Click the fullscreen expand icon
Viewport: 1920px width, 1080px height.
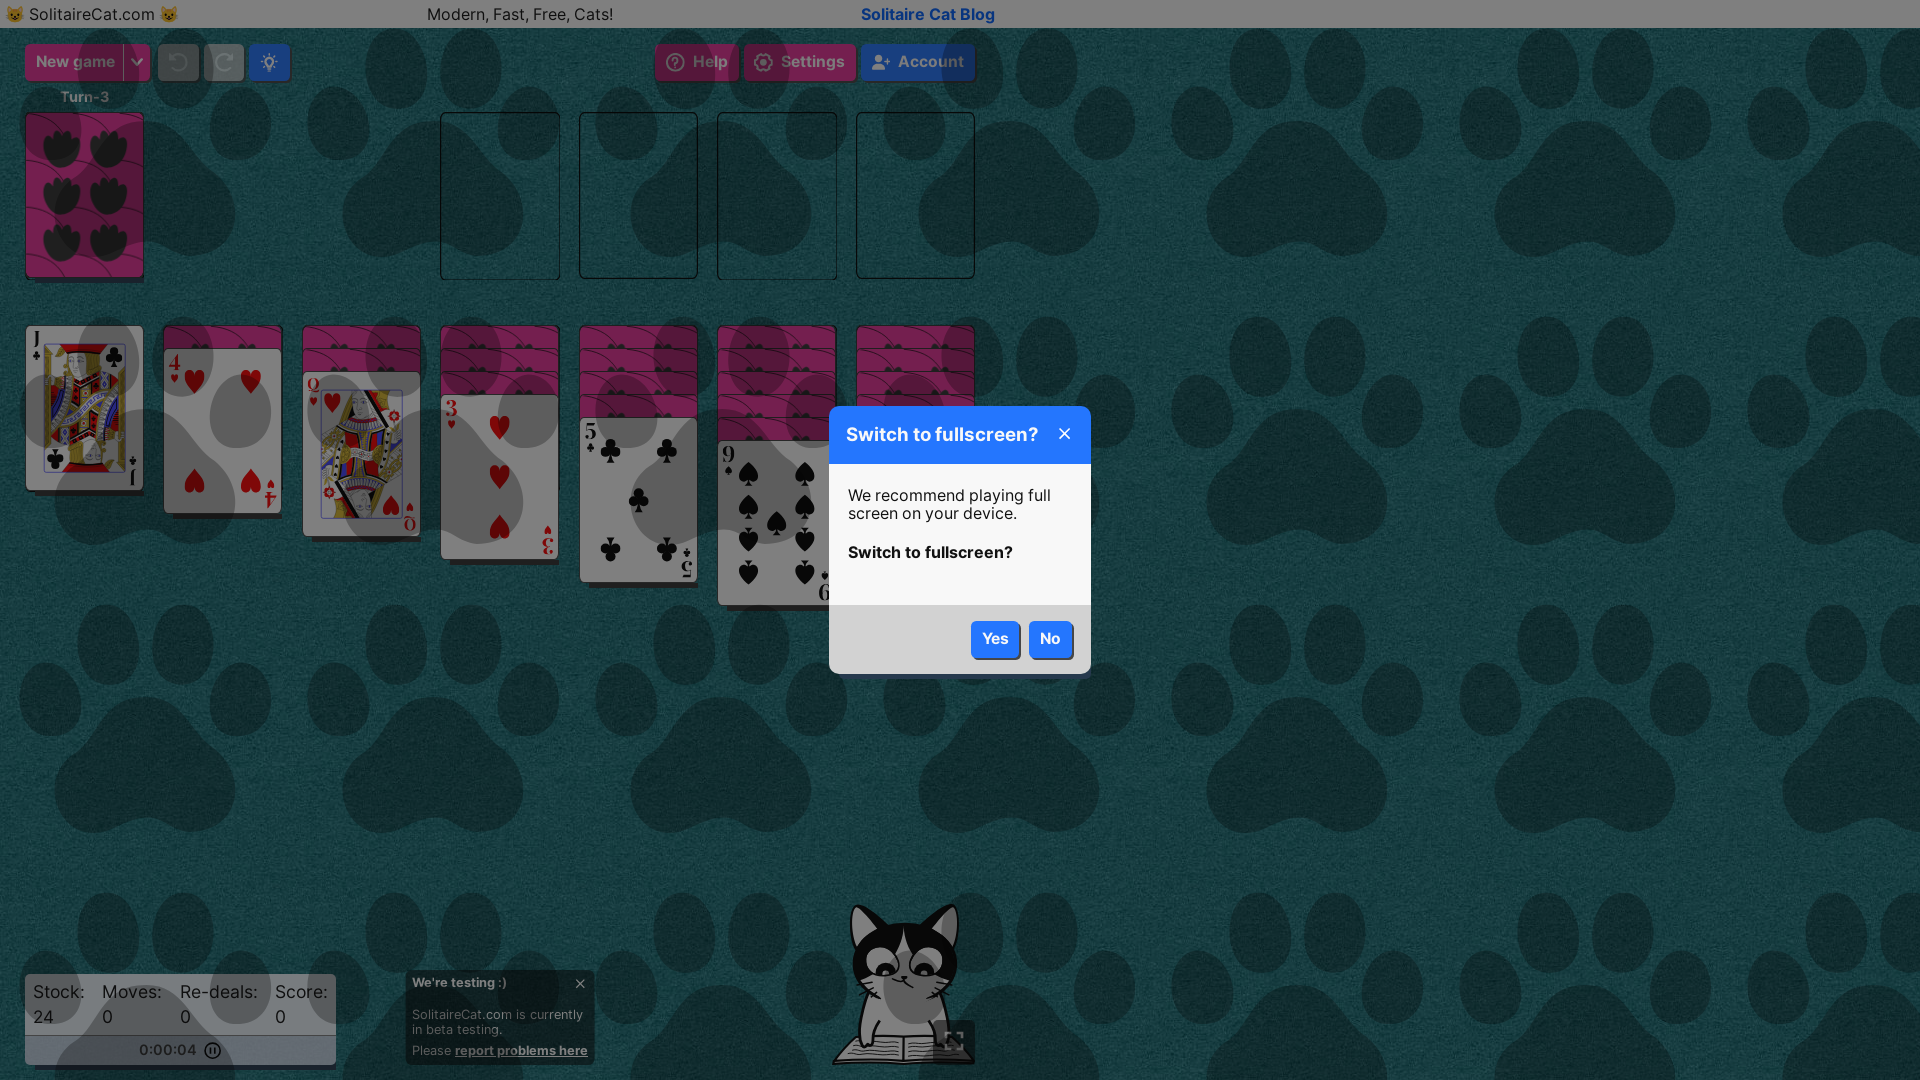pyautogui.click(x=954, y=1041)
